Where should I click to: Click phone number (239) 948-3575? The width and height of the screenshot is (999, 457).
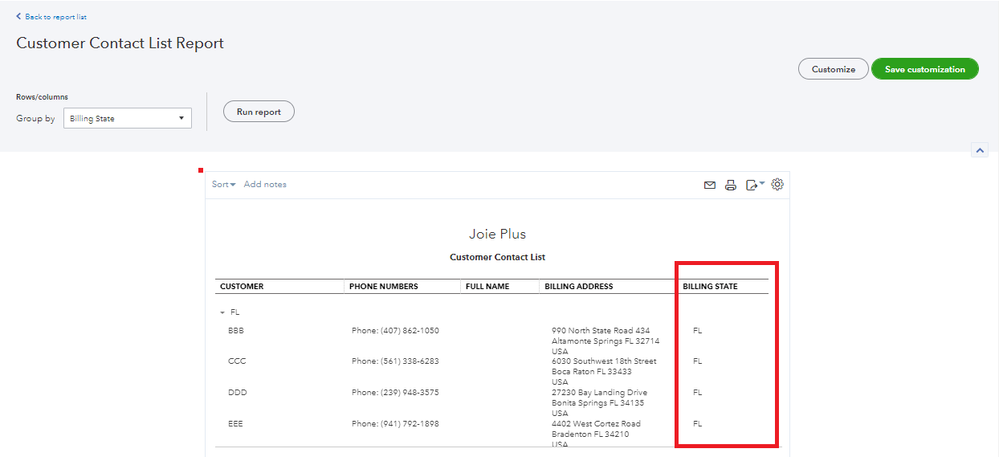[395, 392]
